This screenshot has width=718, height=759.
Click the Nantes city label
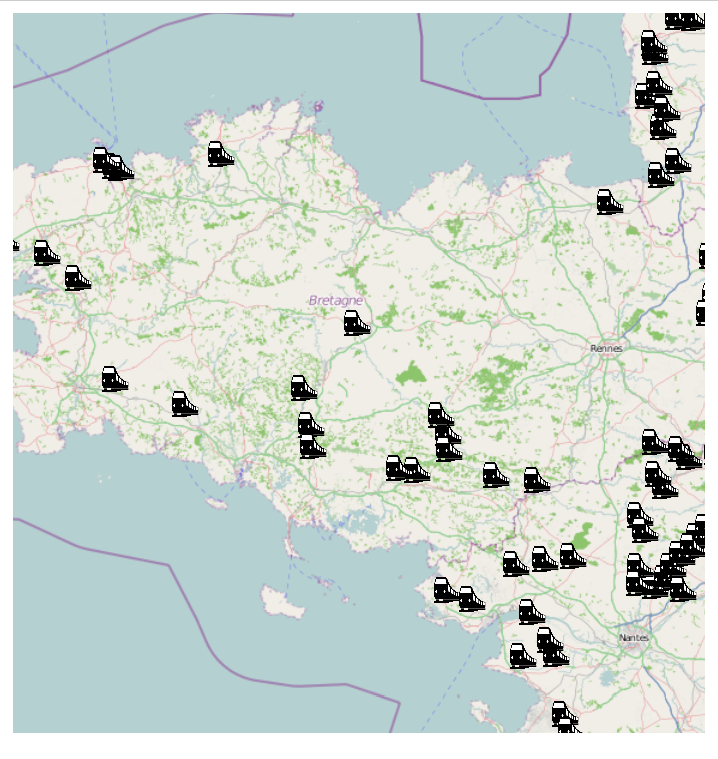pos(634,638)
